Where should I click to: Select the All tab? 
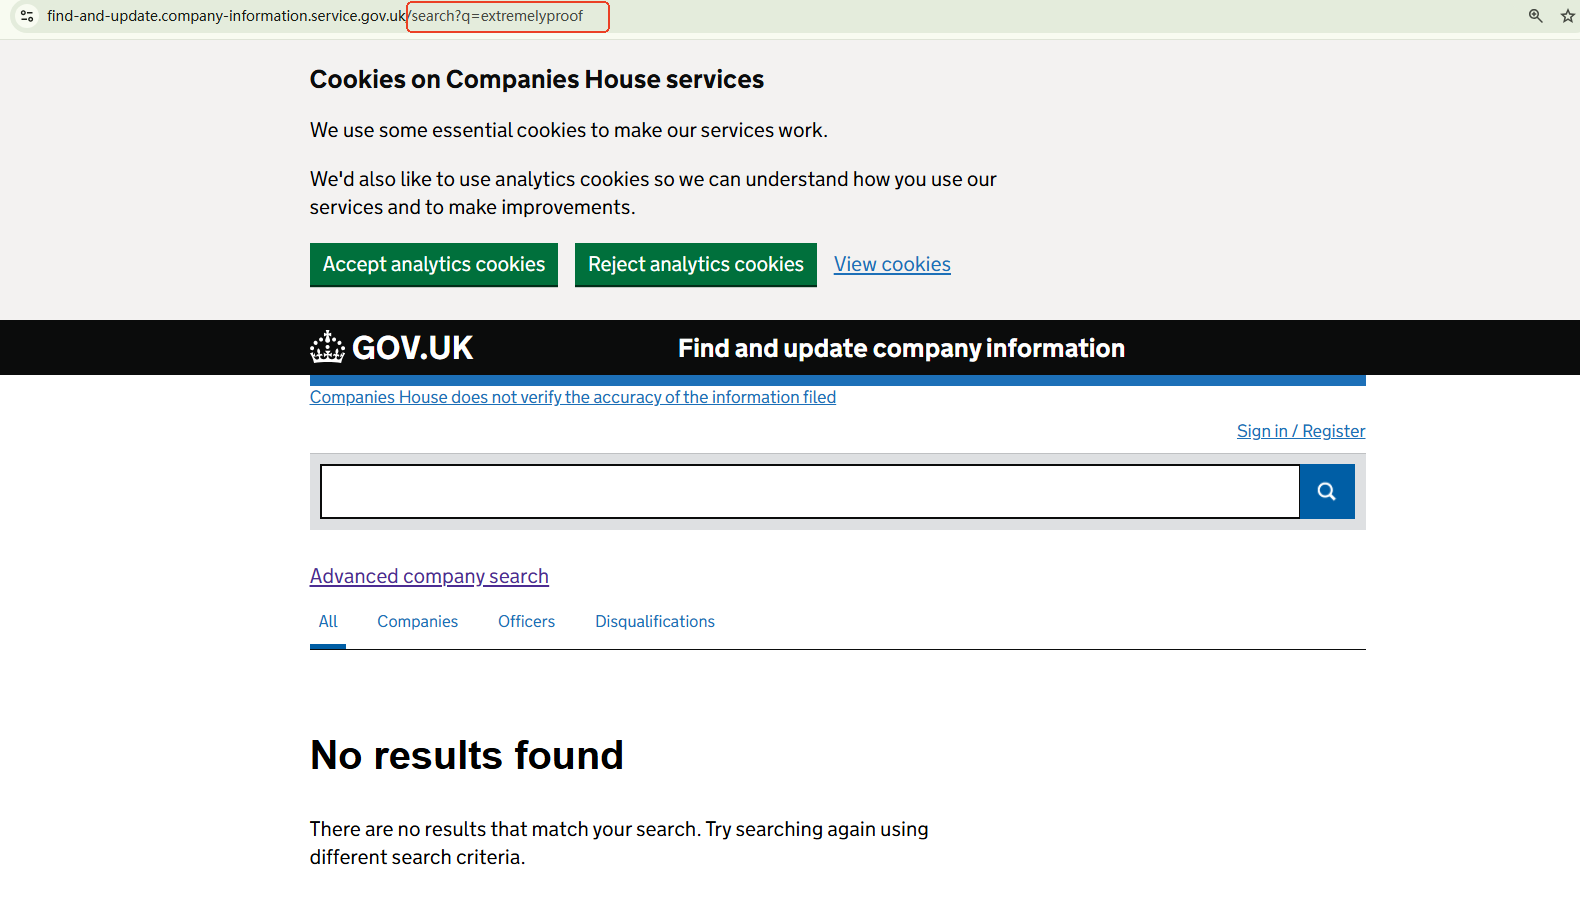coord(328,622)
